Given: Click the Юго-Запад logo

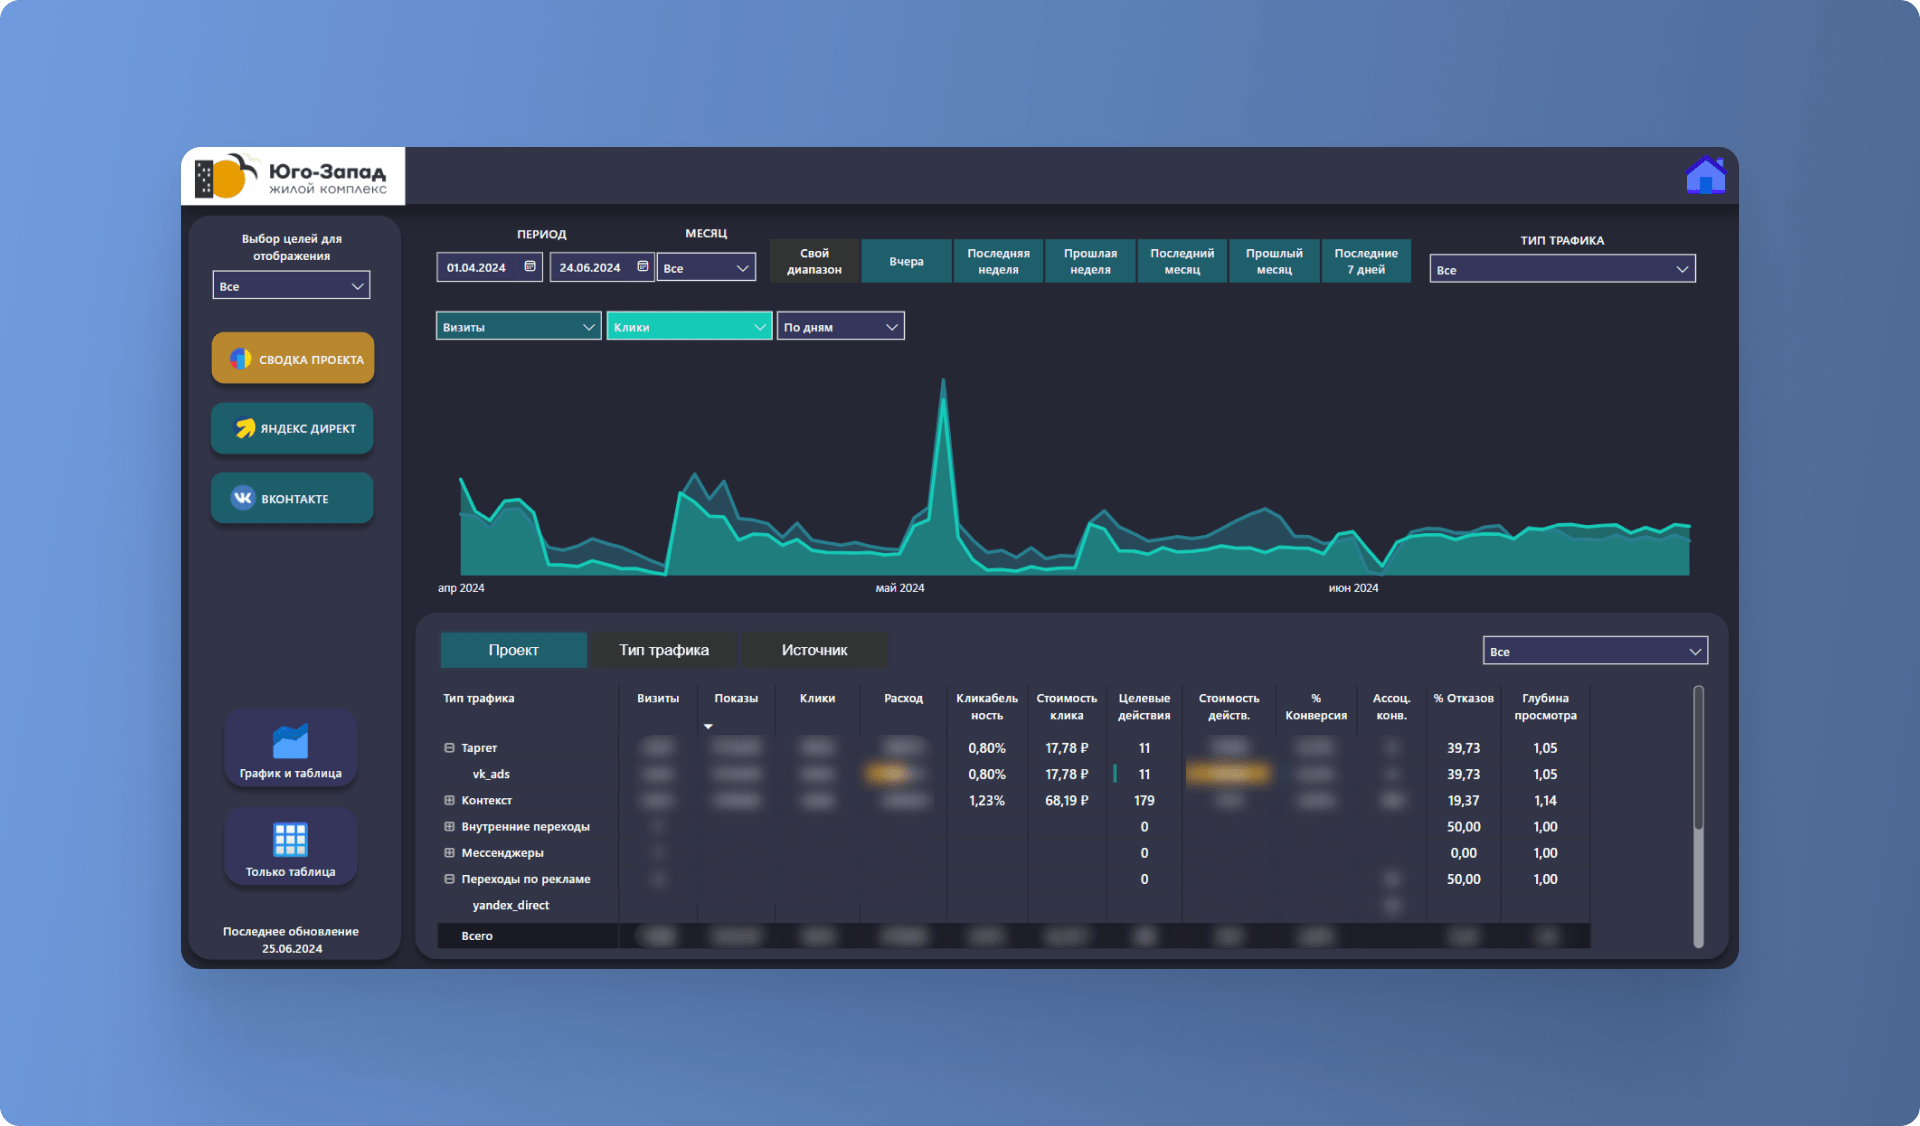Looking at the screenshot, I should click(x=292, y=177).
